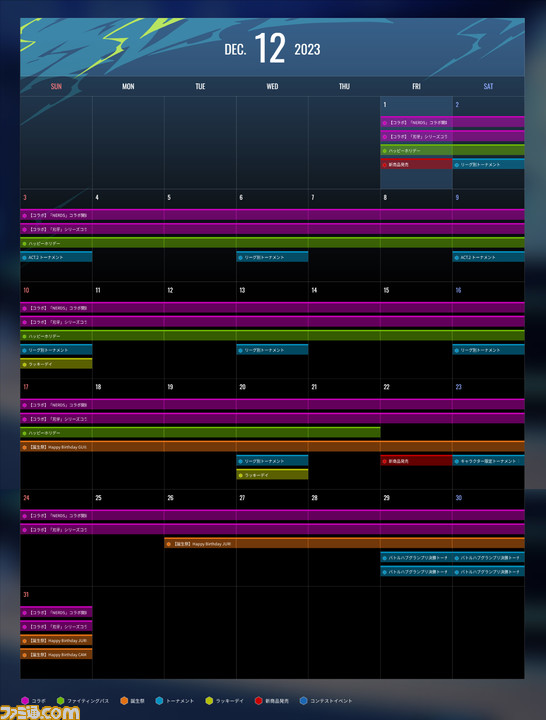Select the WED column header

[272, 86]
